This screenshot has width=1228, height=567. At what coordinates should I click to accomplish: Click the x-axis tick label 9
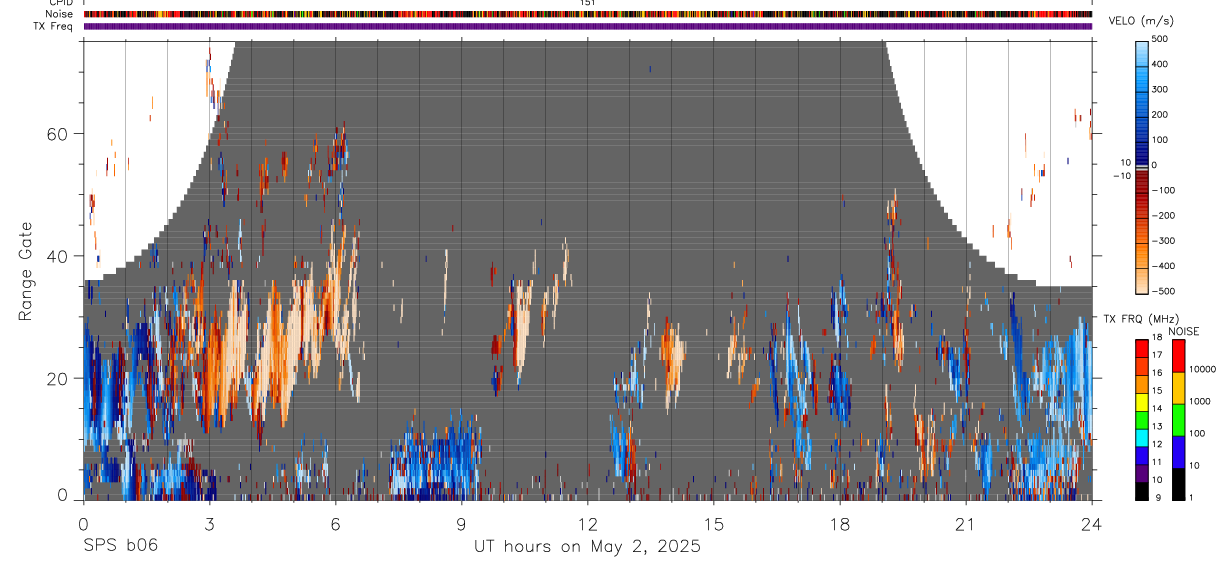point(461,524)
